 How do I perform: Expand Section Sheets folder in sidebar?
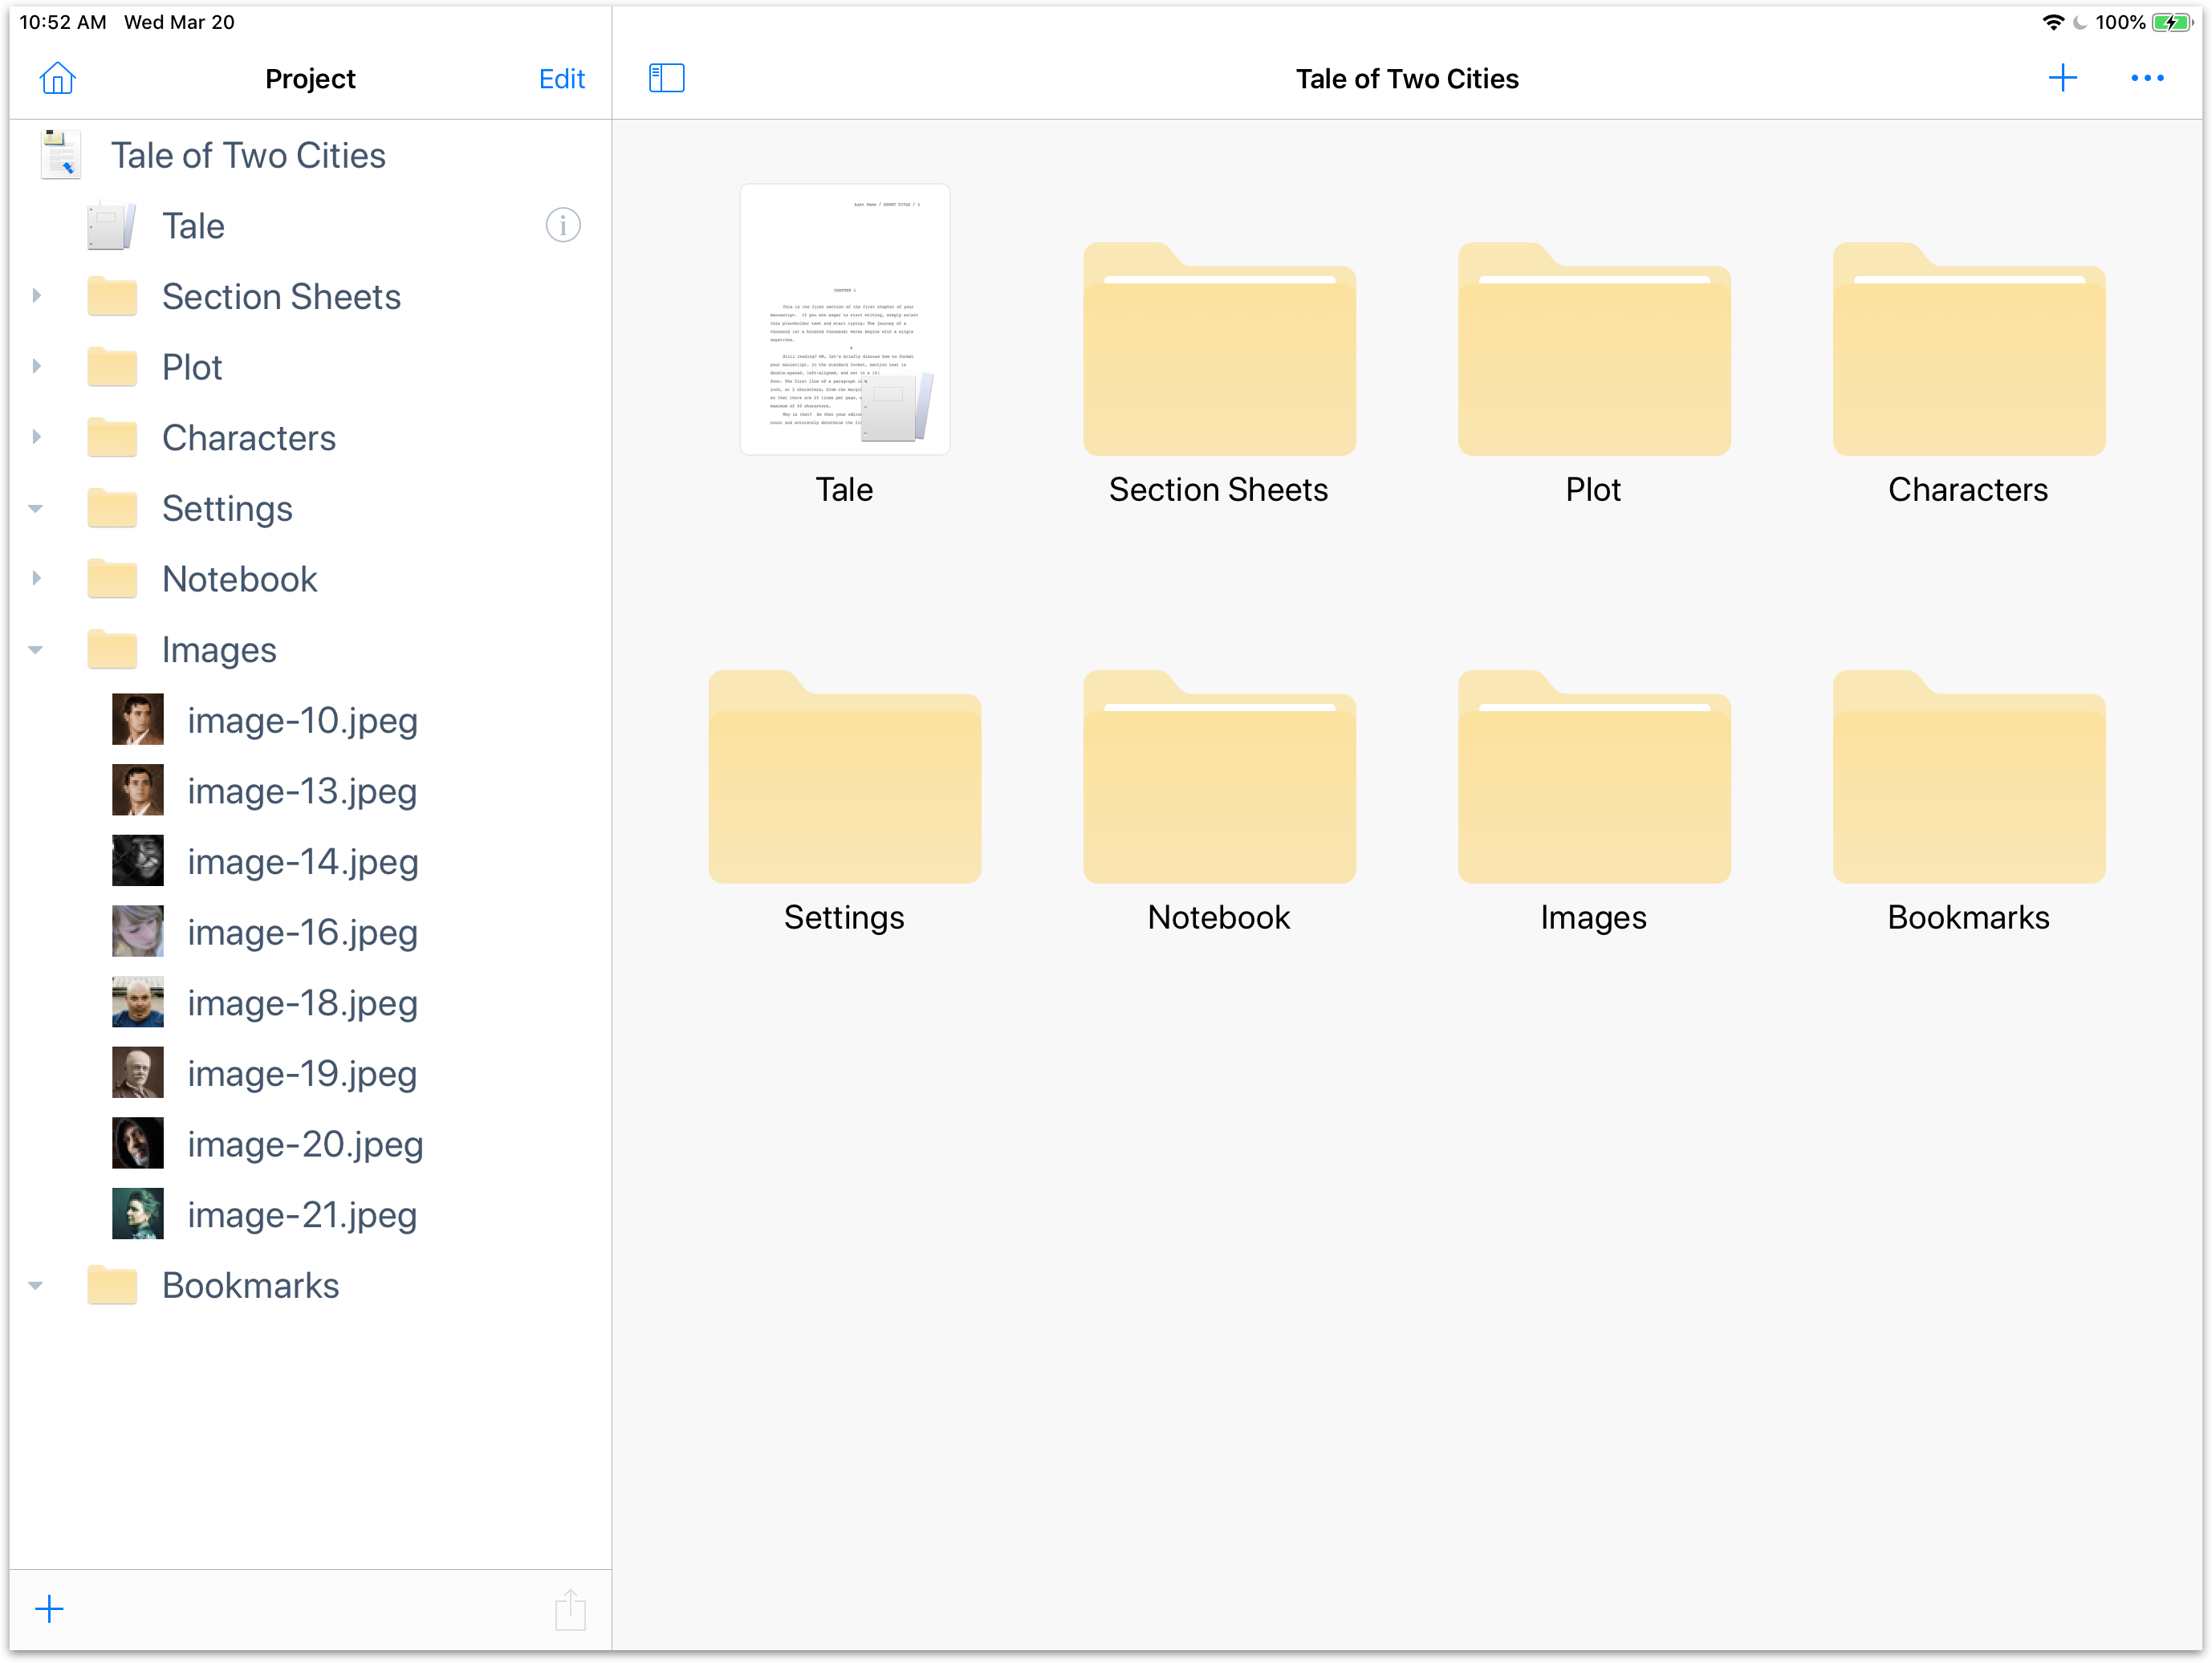[36, 296]
